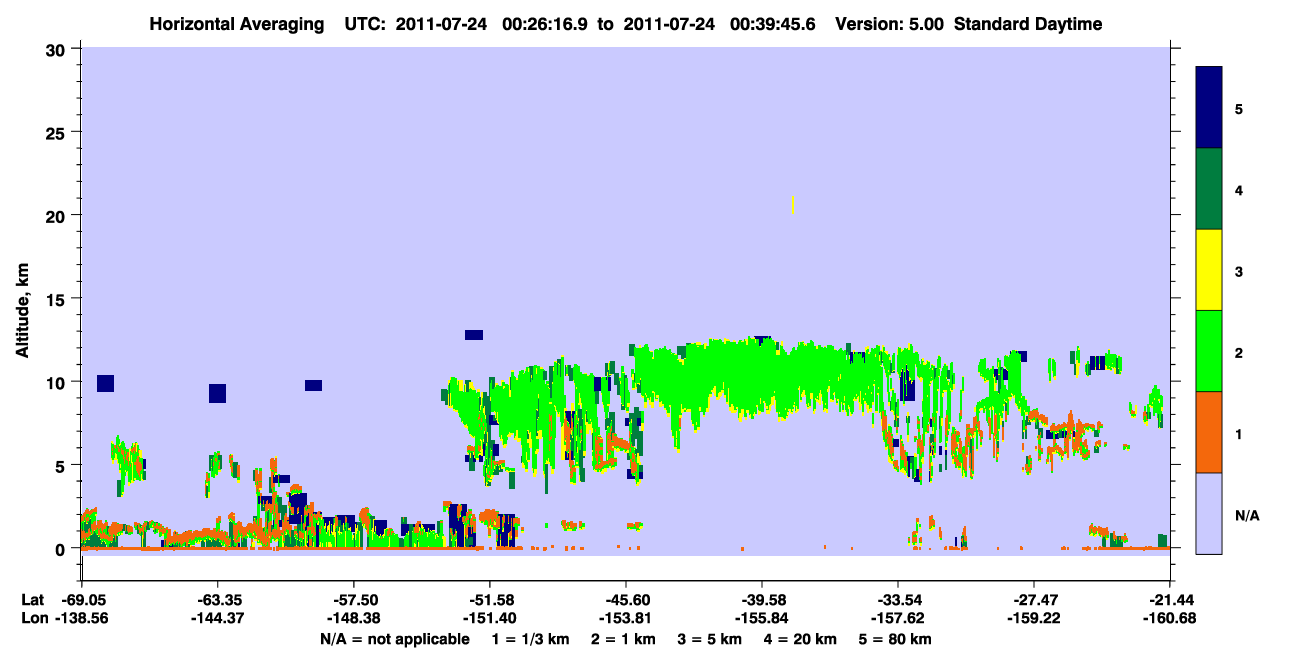Click the 'Altitude, km' axis label

tap(23, 311)
